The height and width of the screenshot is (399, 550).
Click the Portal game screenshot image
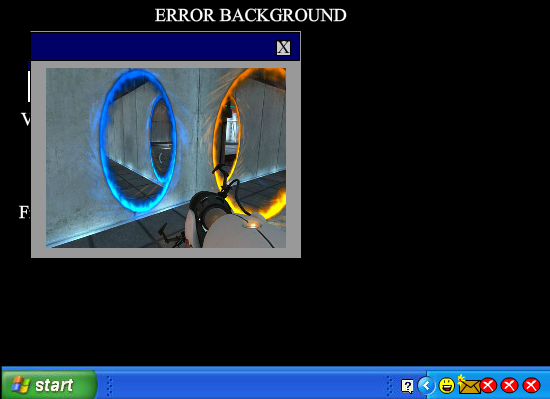[x=166, y=158]
